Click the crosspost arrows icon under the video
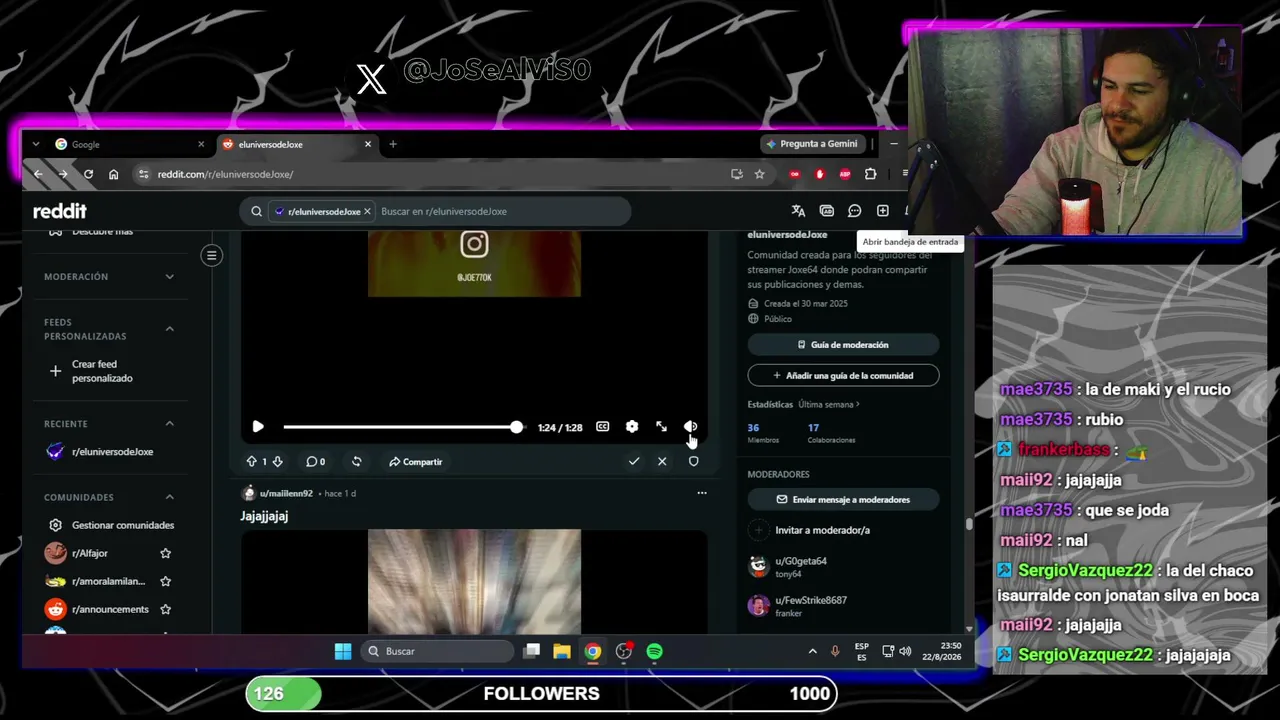This screenshot has width=1280, height=720. [357, 462]
